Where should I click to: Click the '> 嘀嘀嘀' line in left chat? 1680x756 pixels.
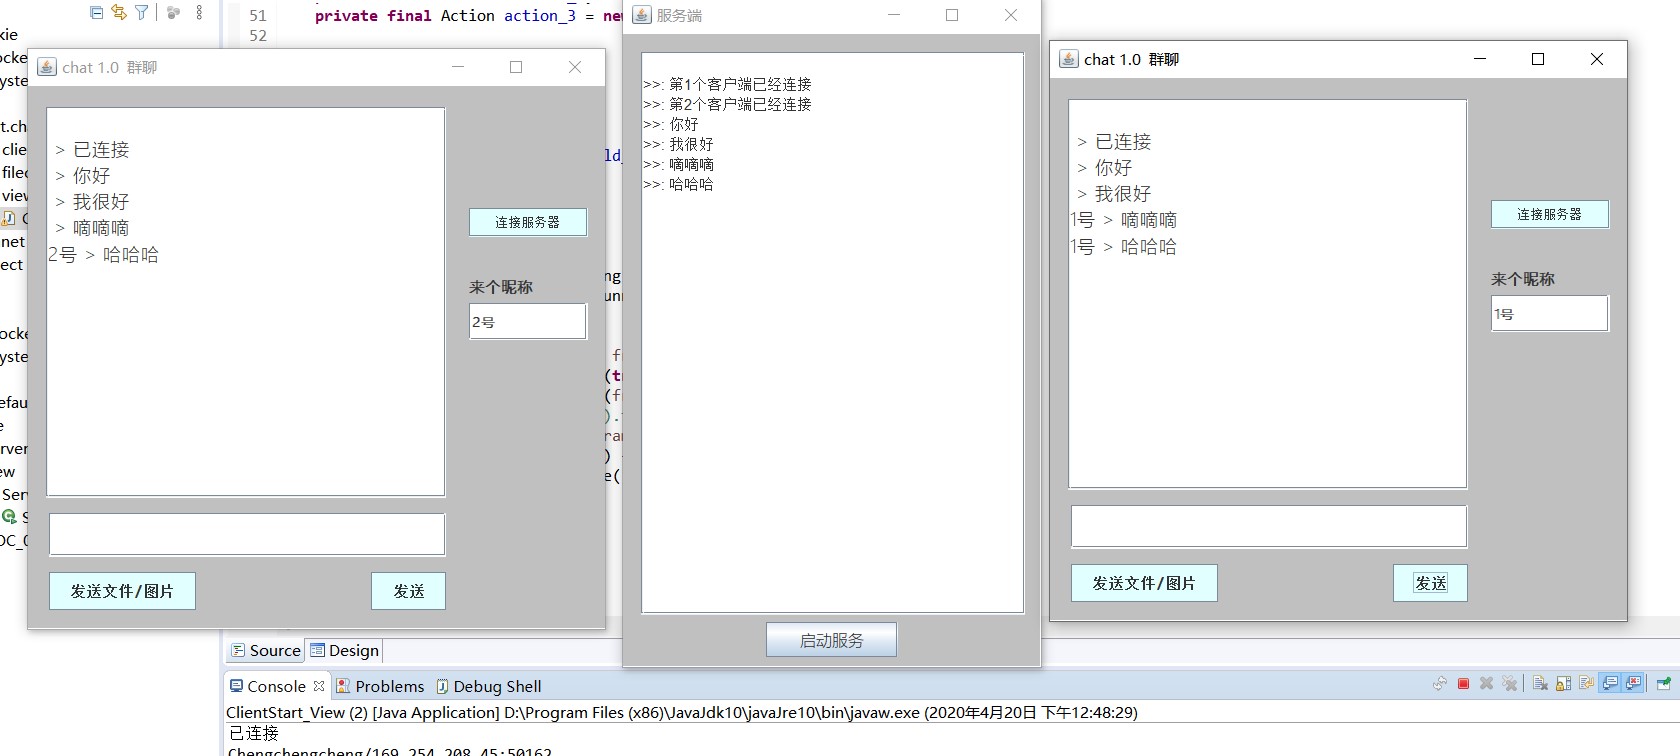(92, 228)
